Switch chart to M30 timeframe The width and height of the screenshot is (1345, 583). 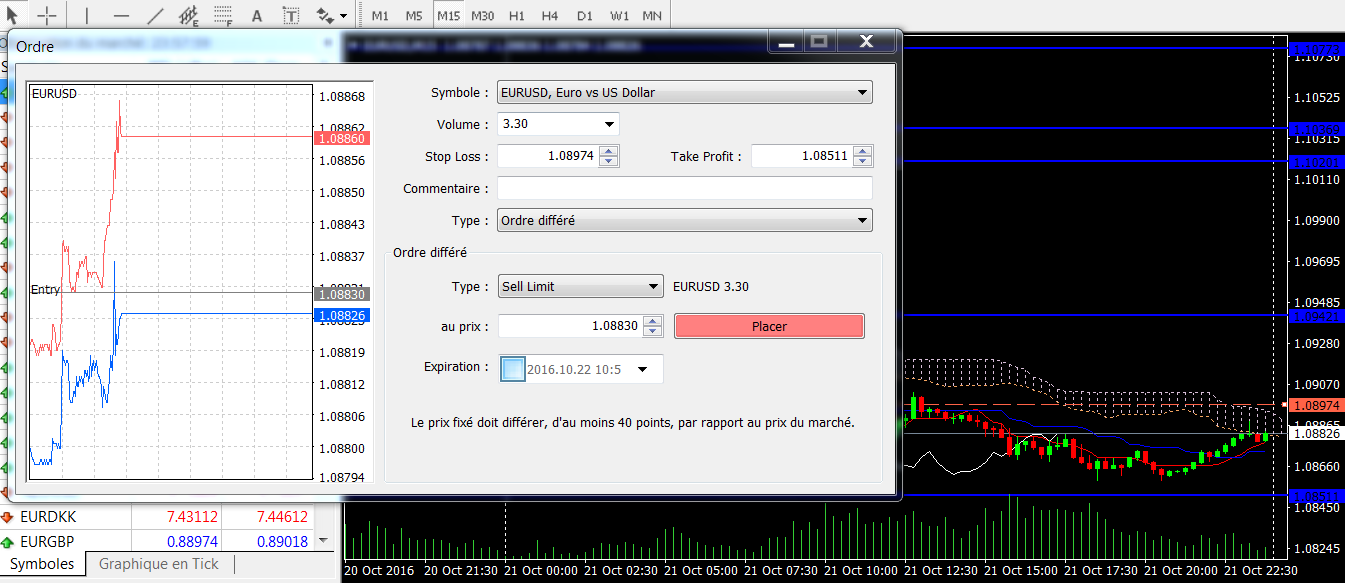click(482, 16)
